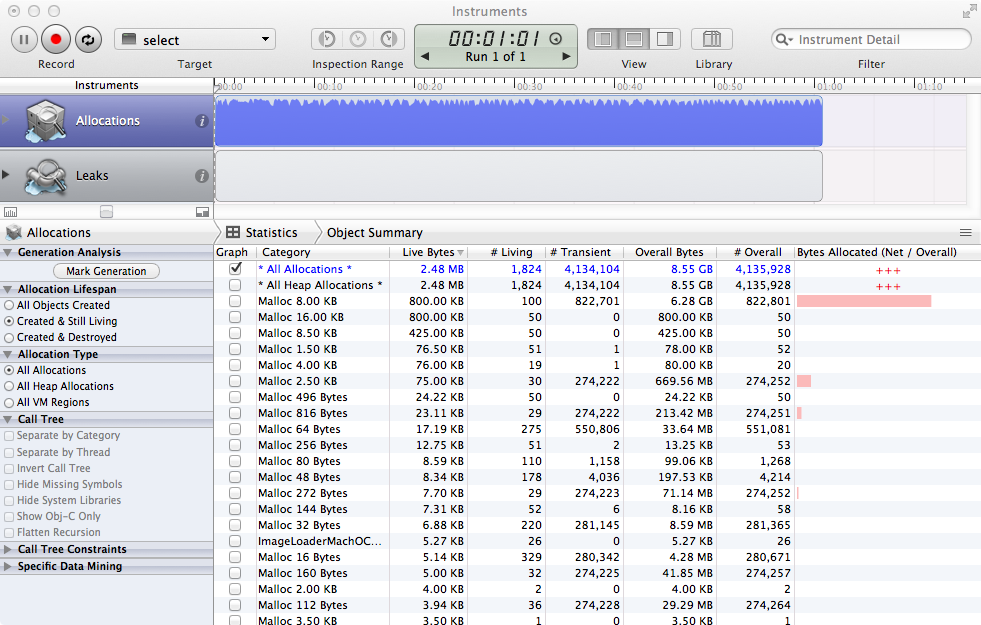The image size is (981, 625).
Task: Open the filter magnifier dropdown
Action: coord(784,39)
